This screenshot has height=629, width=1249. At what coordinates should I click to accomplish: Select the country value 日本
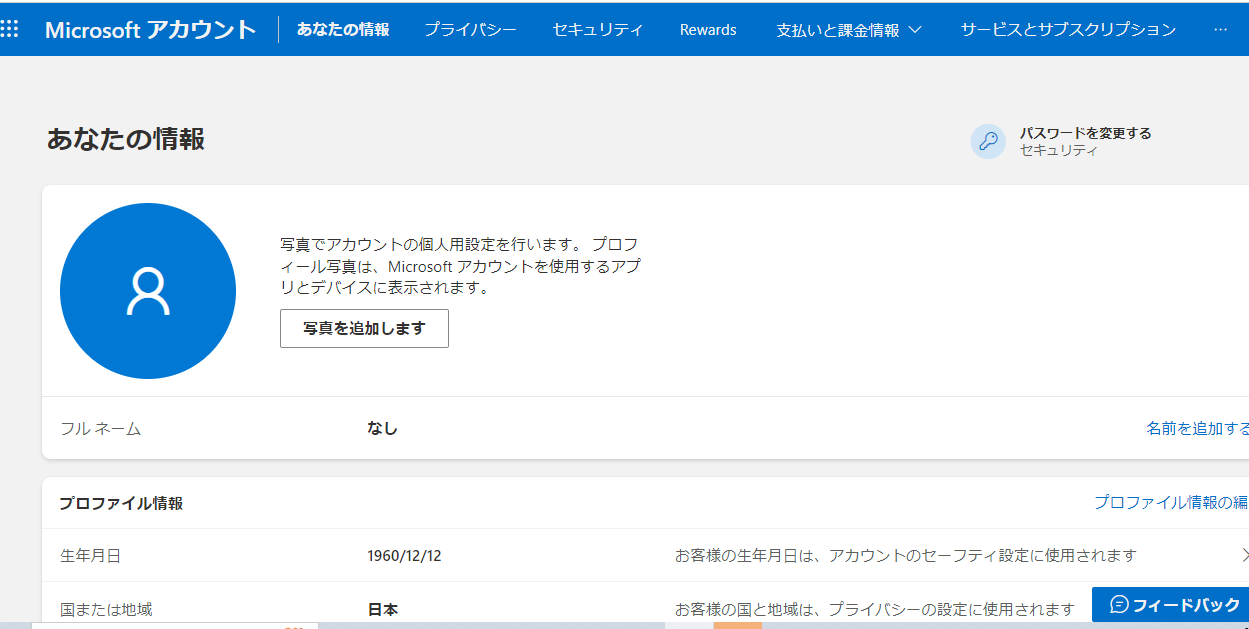click(383, 609)
